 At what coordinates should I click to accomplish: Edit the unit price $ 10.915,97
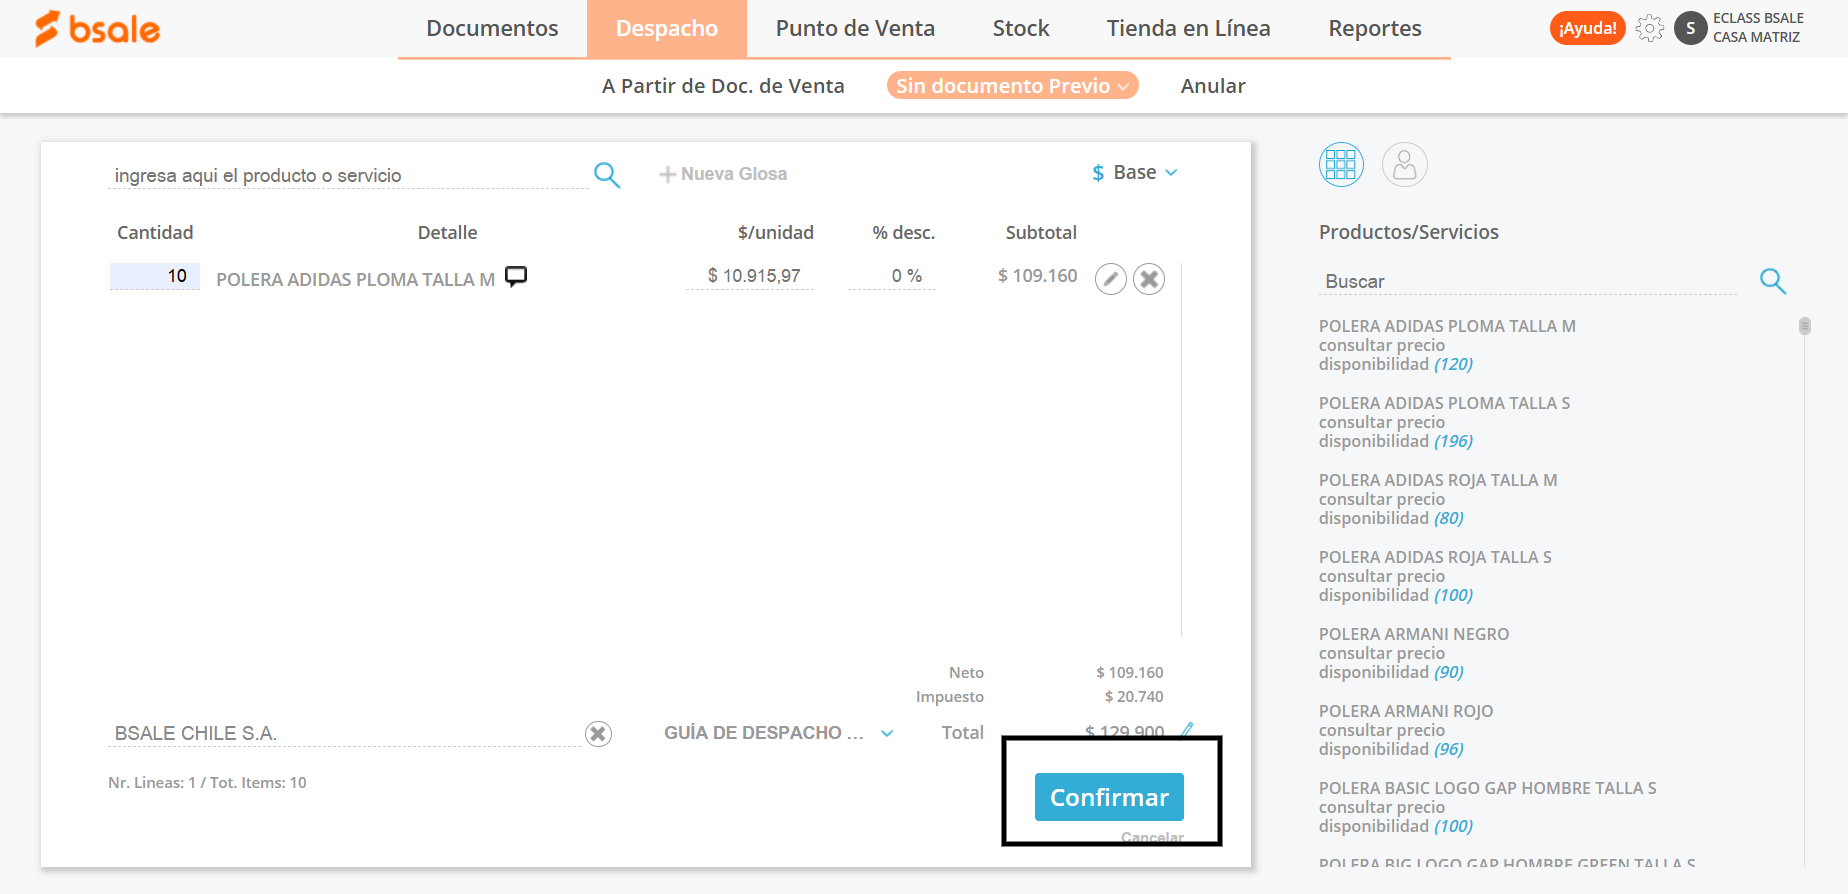point(750,276)
